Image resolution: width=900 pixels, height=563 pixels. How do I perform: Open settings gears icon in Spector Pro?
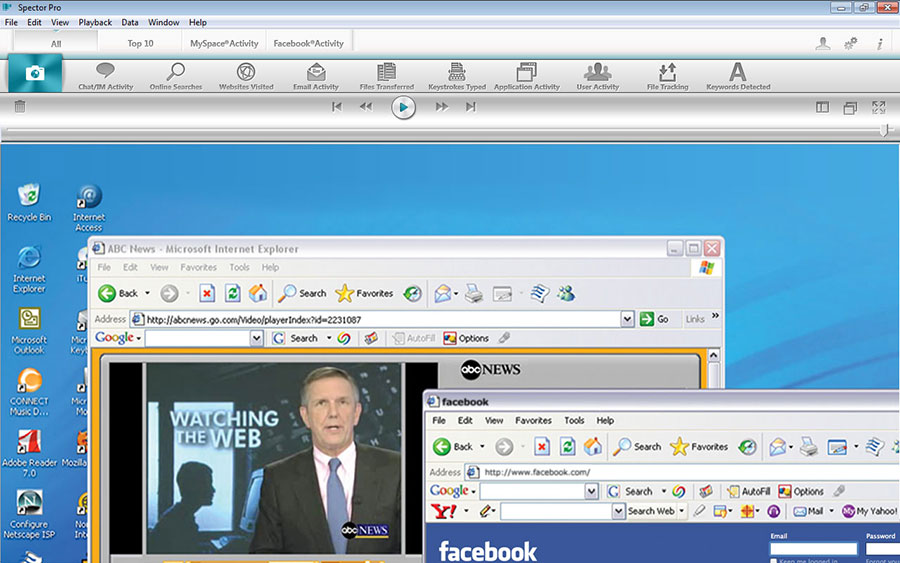click(851, 44)
